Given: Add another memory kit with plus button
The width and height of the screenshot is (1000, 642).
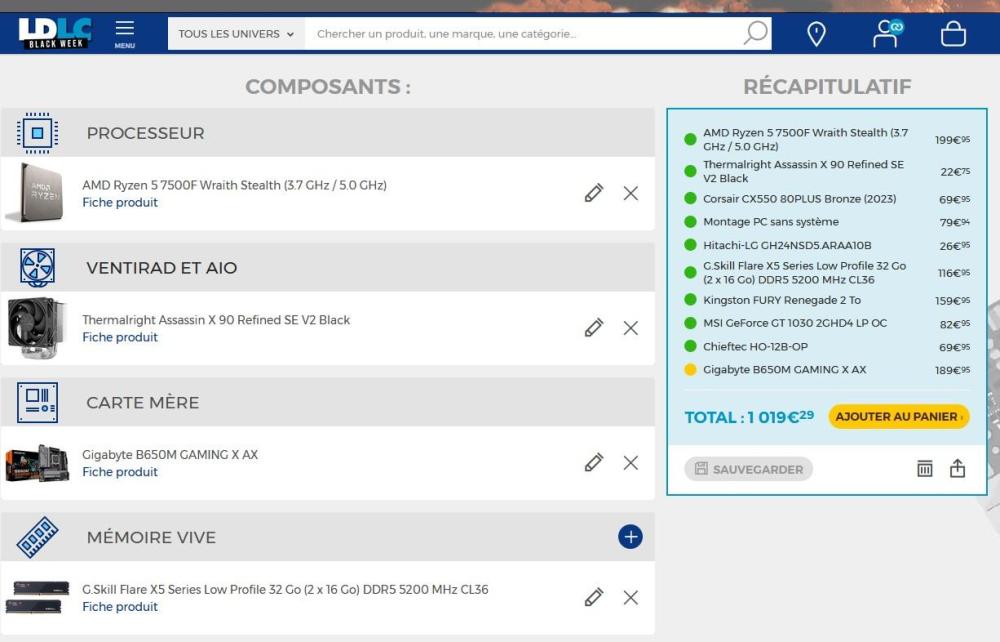Looking at the screenshot, I should [x=630, y=537].
